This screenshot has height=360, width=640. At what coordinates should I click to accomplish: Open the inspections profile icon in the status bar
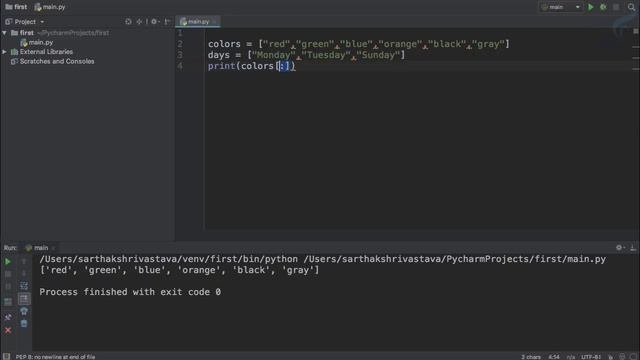pyautogui.click(x=622, y=357)
